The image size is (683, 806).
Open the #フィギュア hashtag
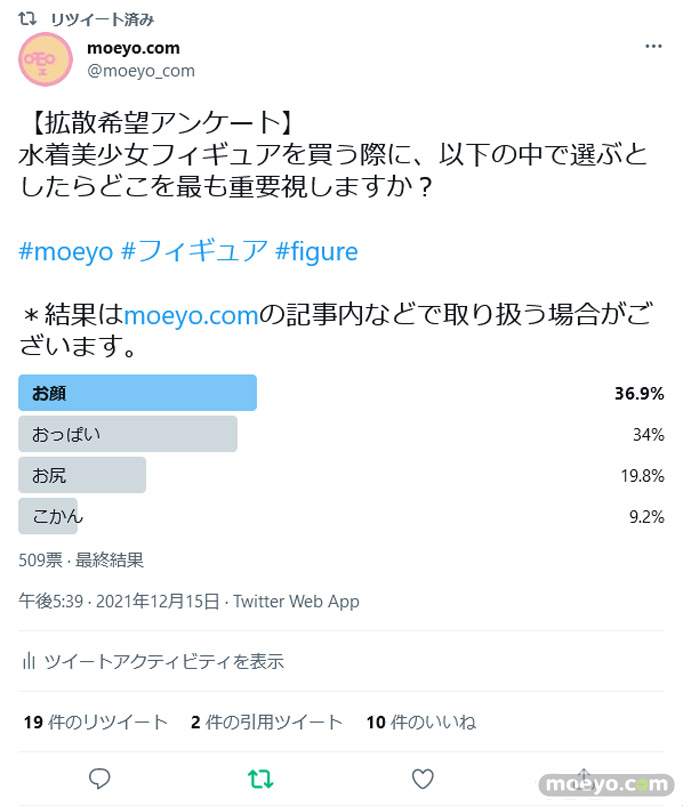(x=191, y=251)
